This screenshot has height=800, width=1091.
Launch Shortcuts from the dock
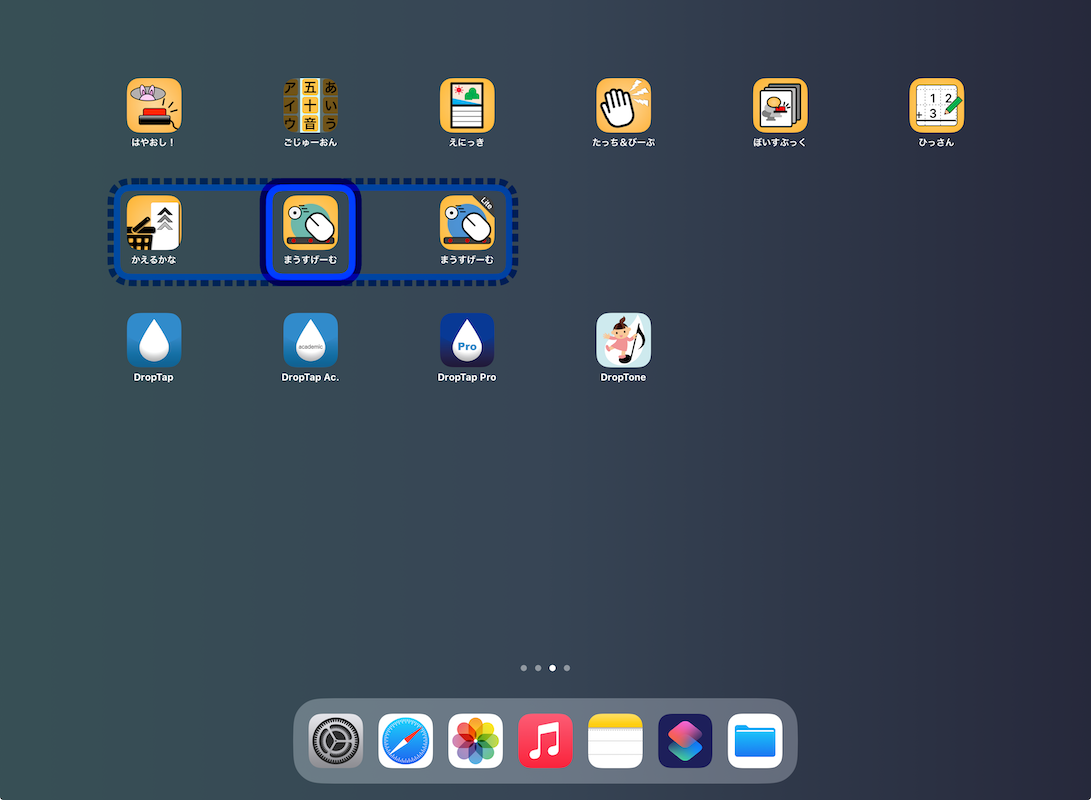(685, 741)
